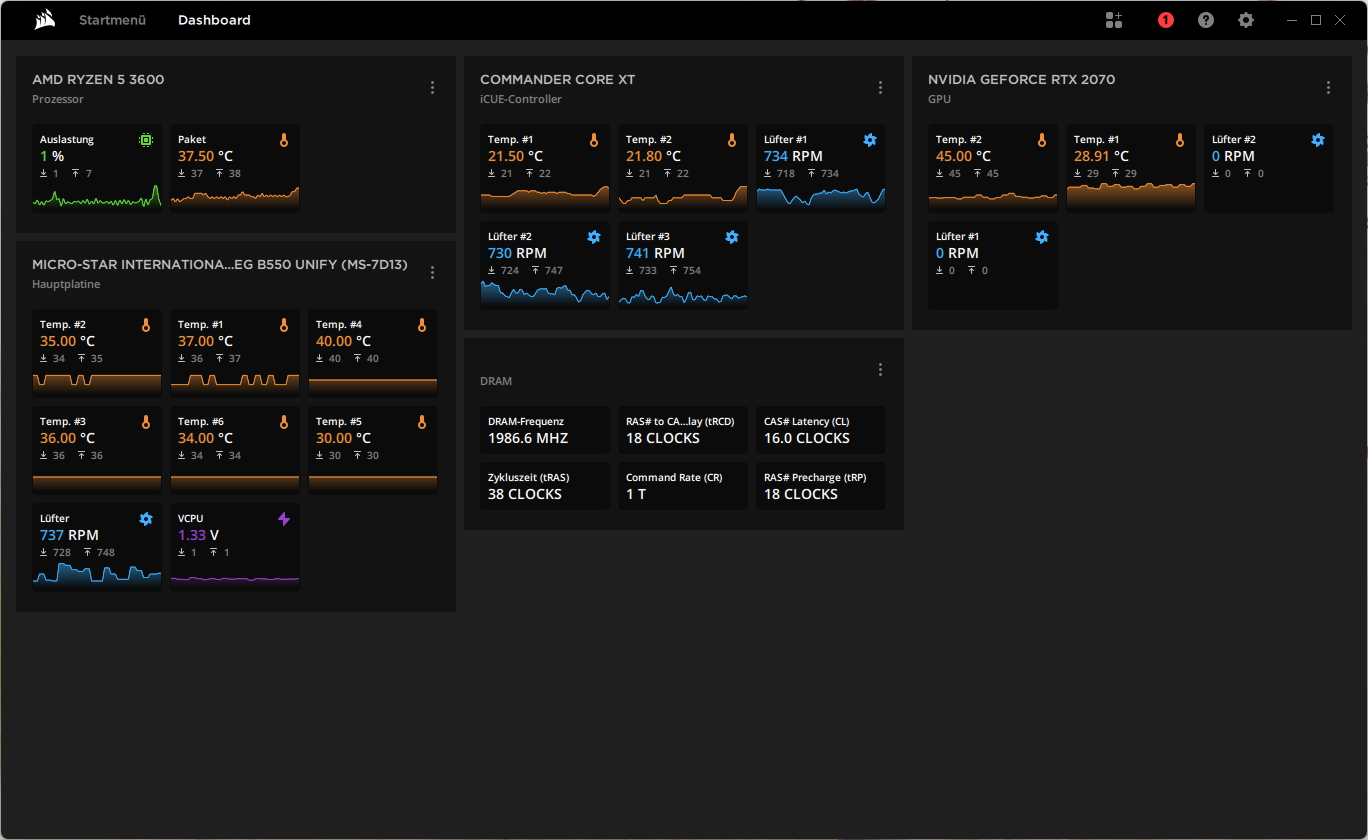Click the thermometer icon on Paket tile
The height and width of the screenshot is (840, 1368).
284,140
